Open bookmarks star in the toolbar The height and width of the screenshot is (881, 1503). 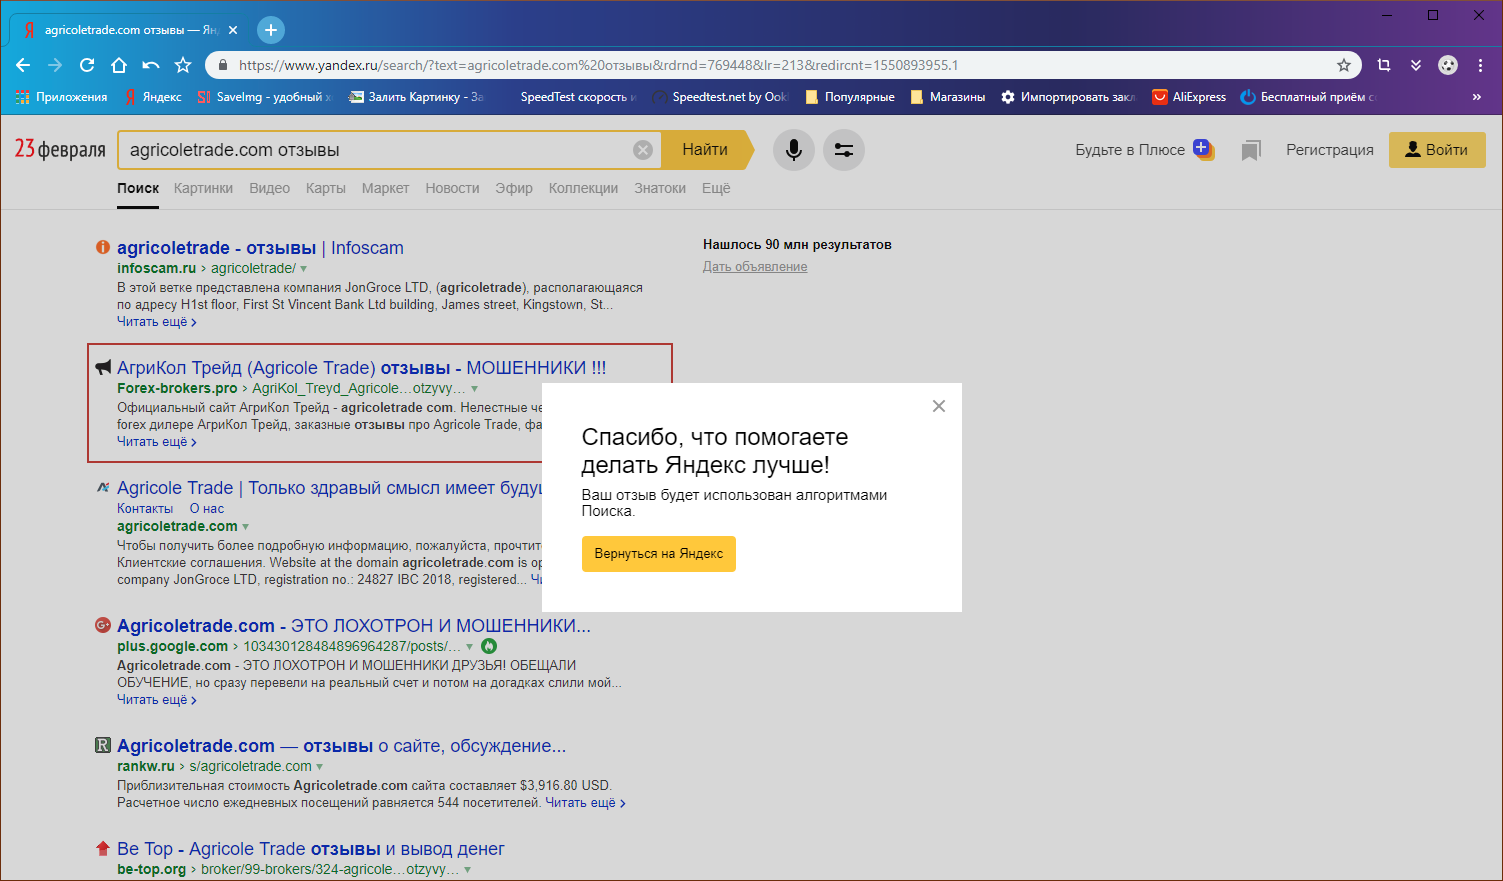[183, 65]
